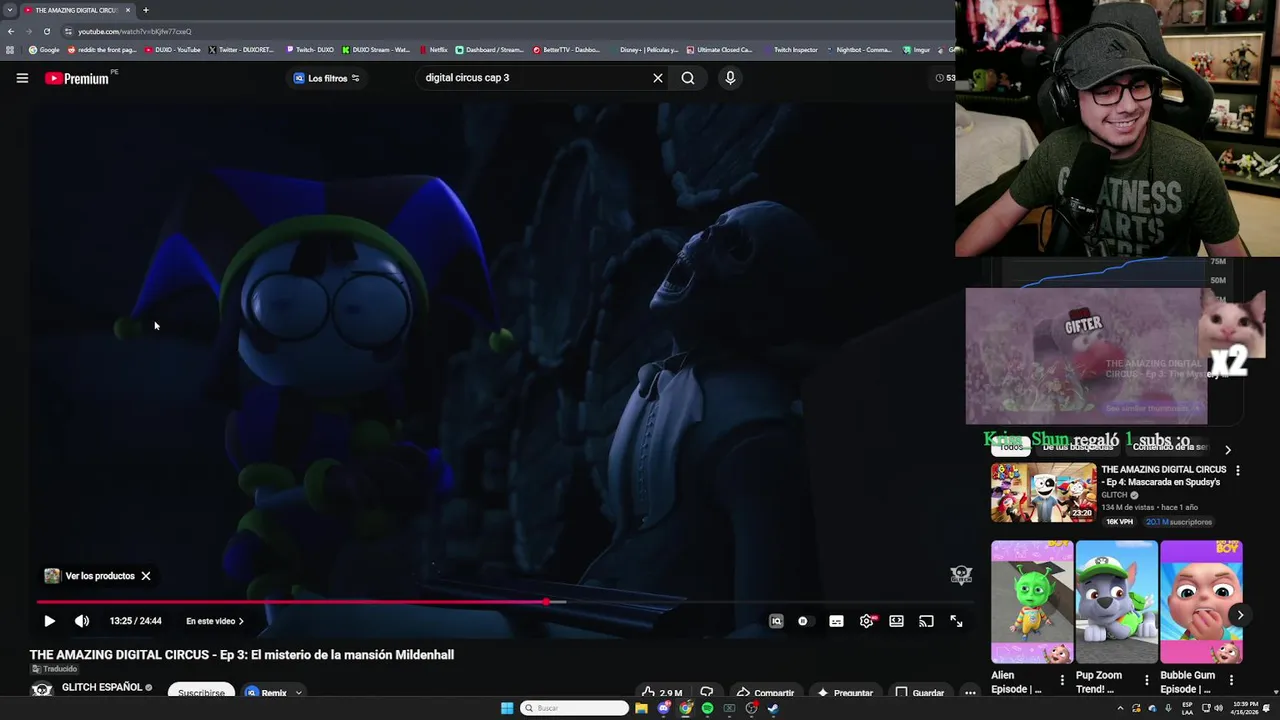Open Pup Zoom Trend short
The image size is (1280, 720).
coord(1116,602)
